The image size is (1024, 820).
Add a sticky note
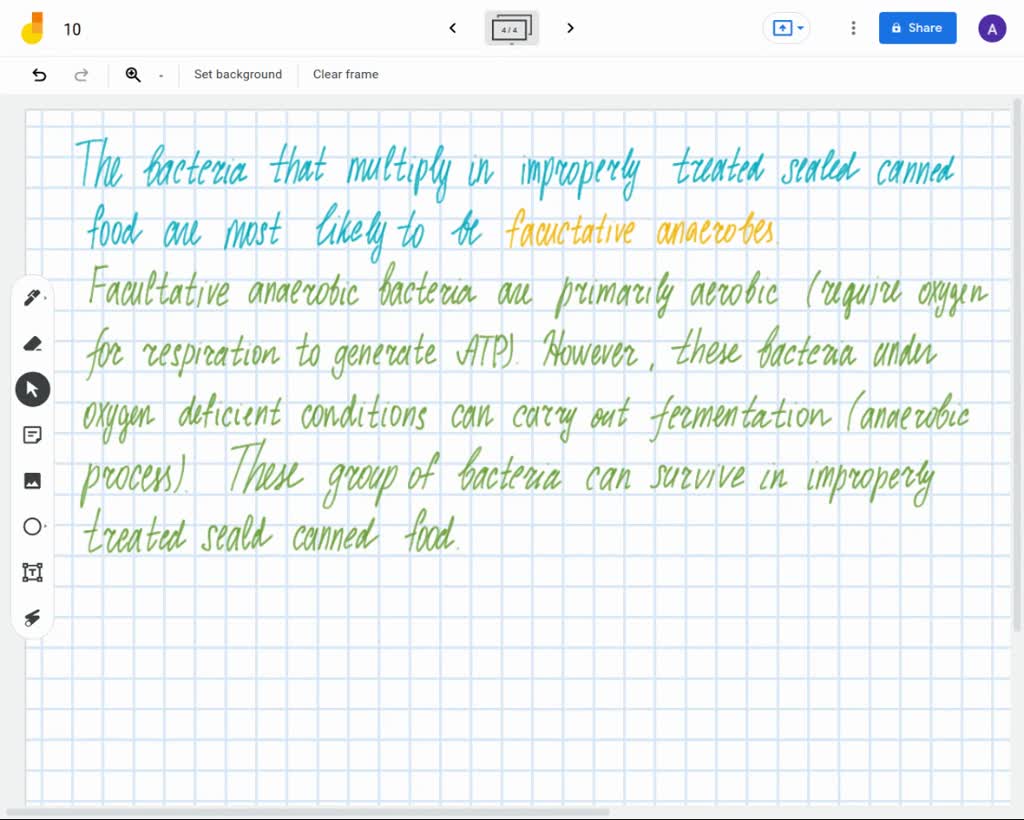tap(32, 435)
